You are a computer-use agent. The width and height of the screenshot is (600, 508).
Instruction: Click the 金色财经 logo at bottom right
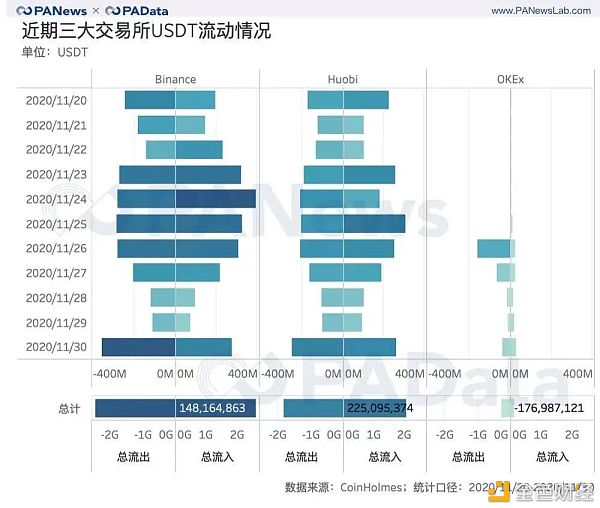pyautogui.click(x=541, y=493)
